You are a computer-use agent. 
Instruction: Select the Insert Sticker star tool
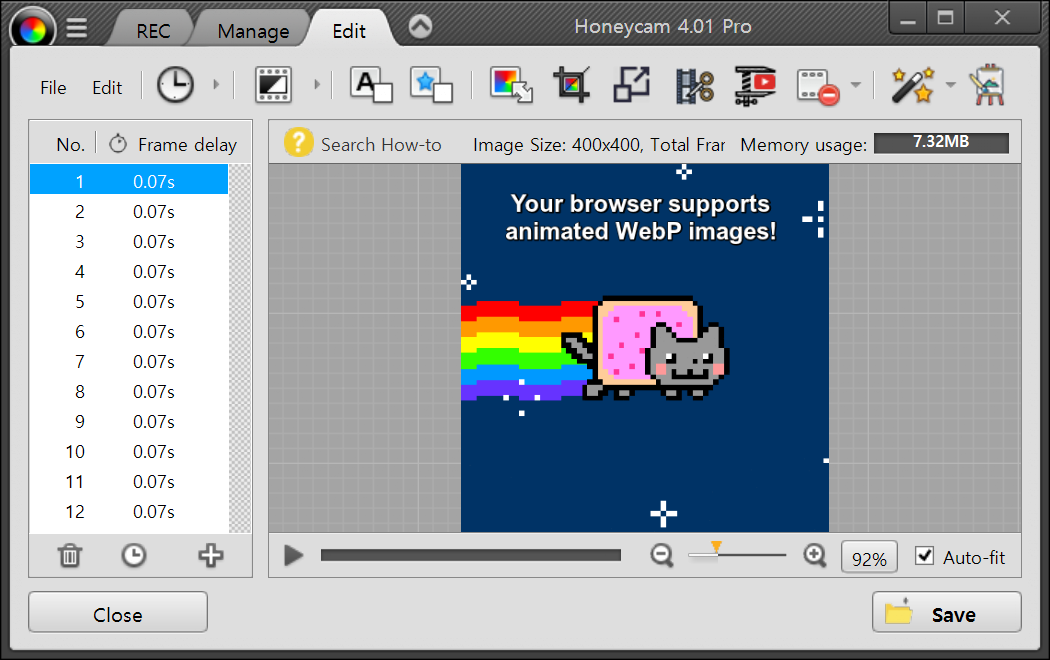tap(431, 85)
